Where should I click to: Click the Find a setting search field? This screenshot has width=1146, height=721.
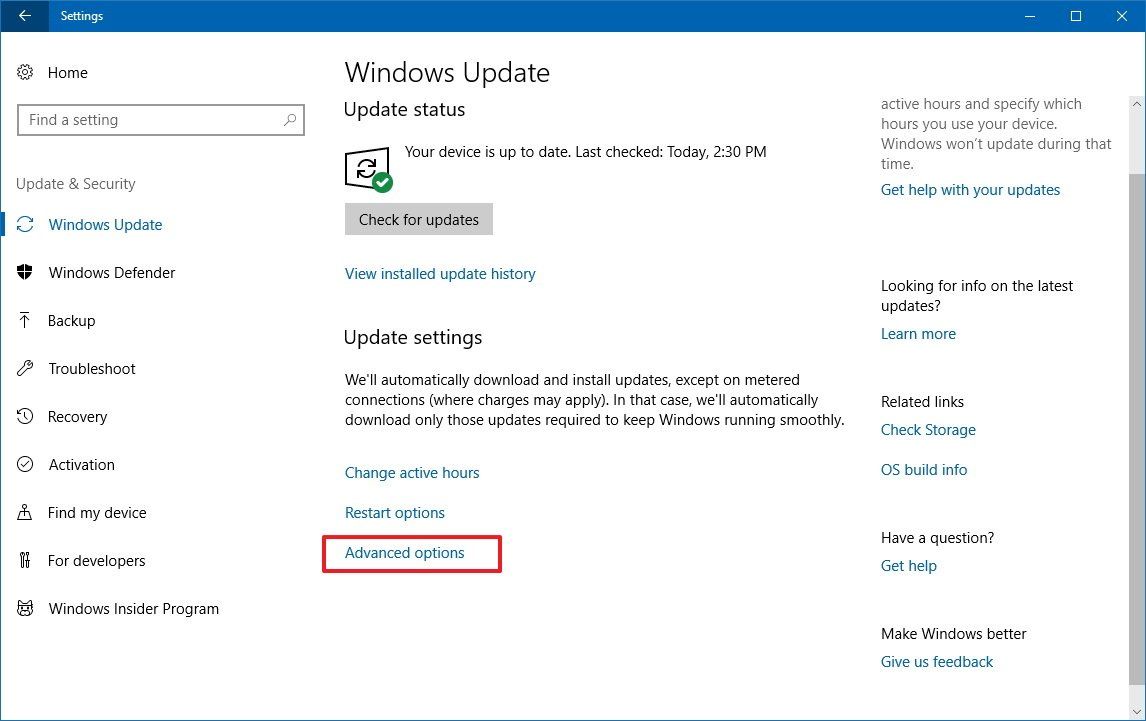point(150,120)
